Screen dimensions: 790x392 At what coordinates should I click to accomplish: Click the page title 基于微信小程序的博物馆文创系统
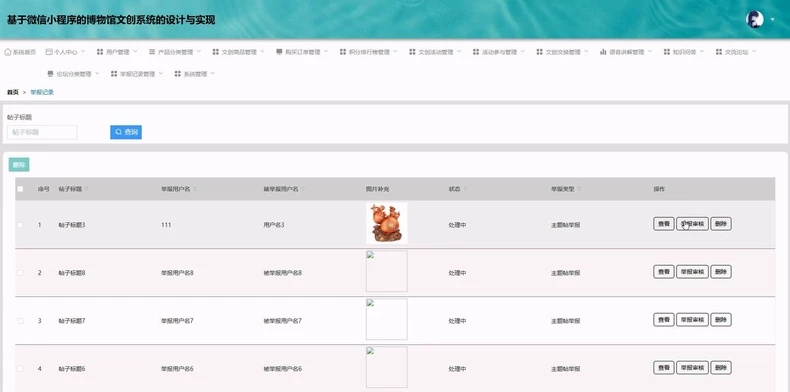pyautogui.click(x=111, y=20)
